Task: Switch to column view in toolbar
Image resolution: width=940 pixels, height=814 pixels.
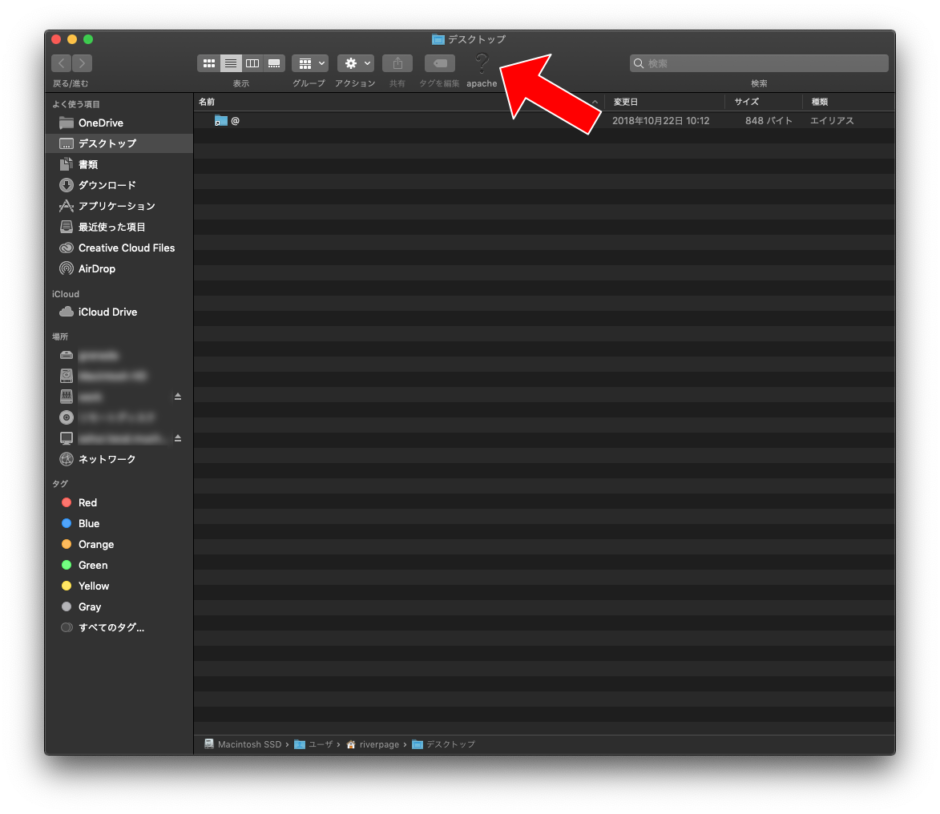Action: coord(253,63)
